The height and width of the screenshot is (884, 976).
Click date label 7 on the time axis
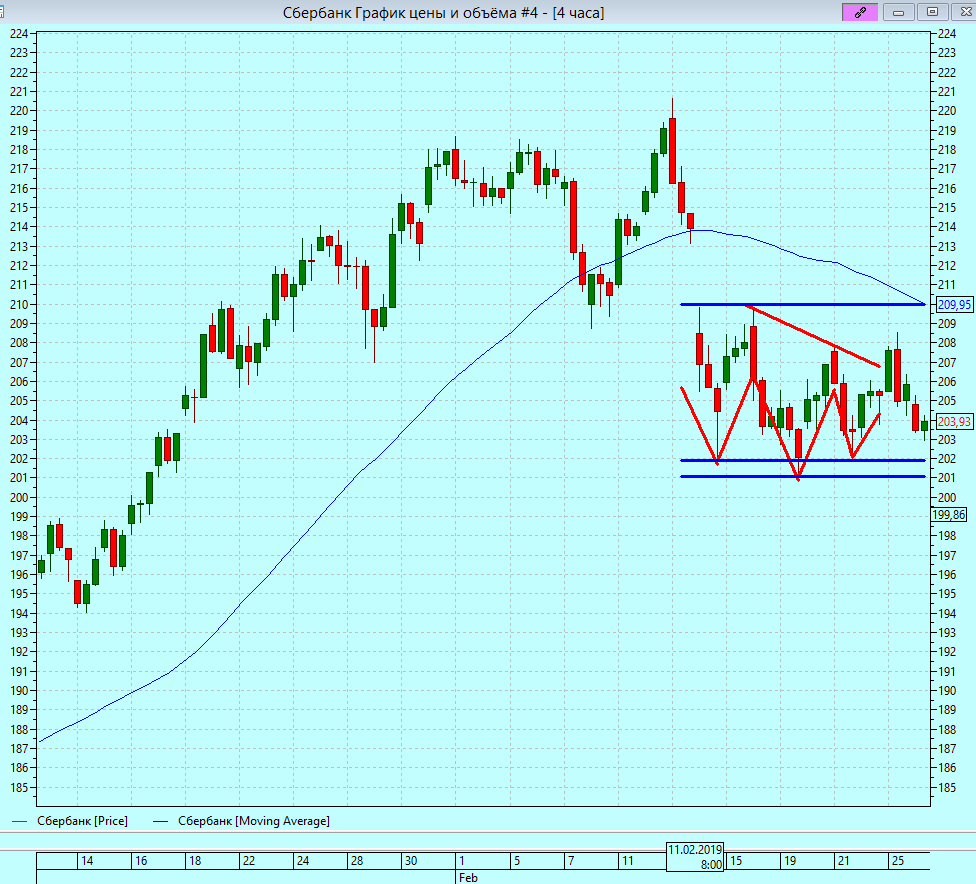click(571, 861)
